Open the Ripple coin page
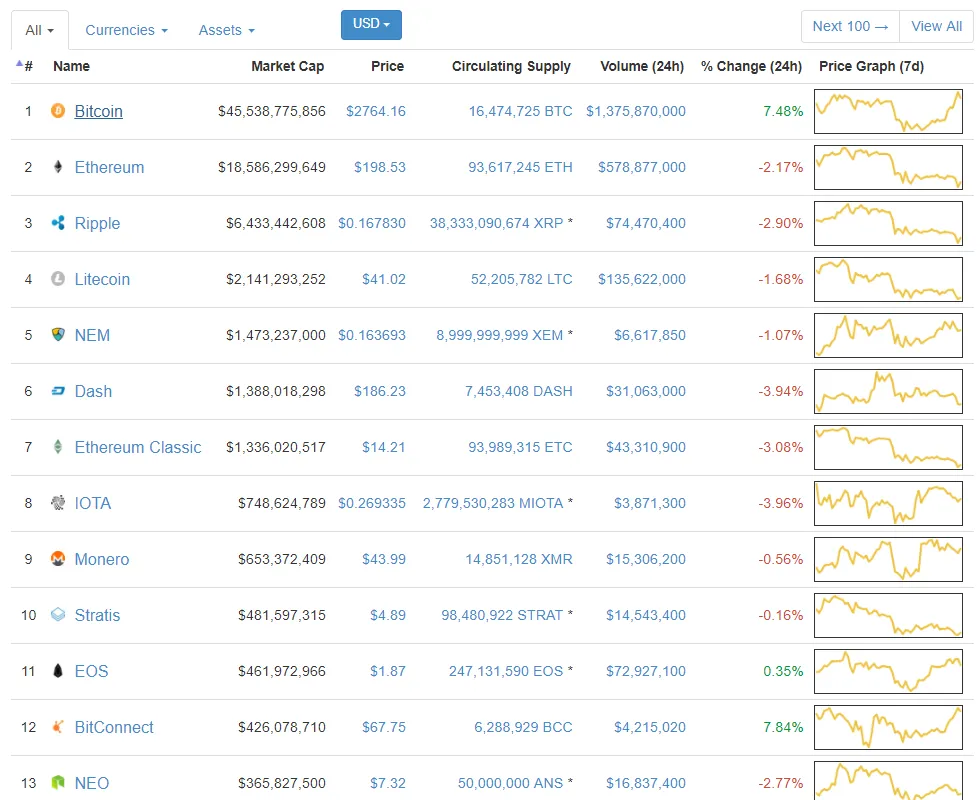 pyautogui.click(x=97, y=223)
